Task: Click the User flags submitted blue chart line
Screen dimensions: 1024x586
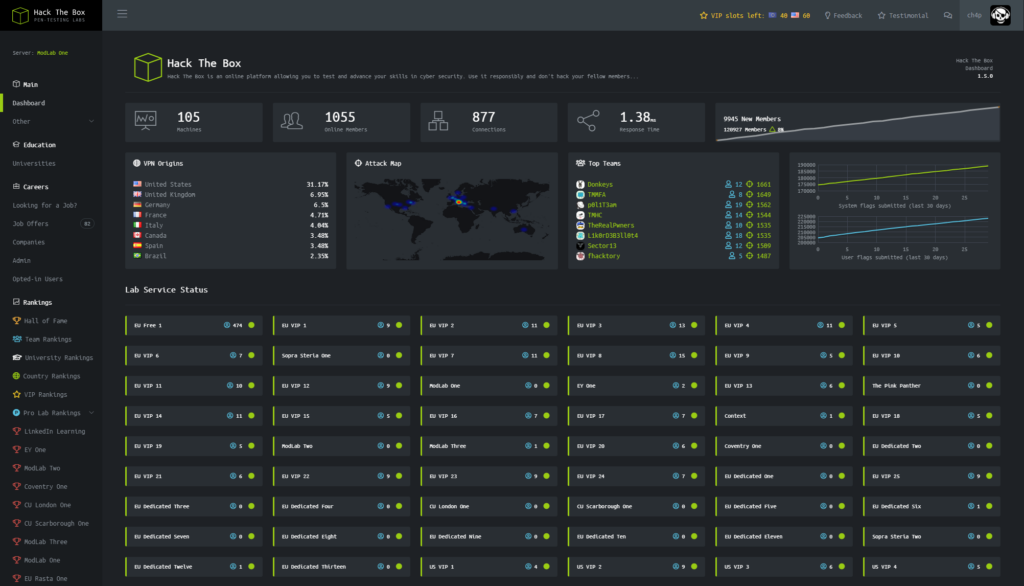Action: click(x=903, y=228)
